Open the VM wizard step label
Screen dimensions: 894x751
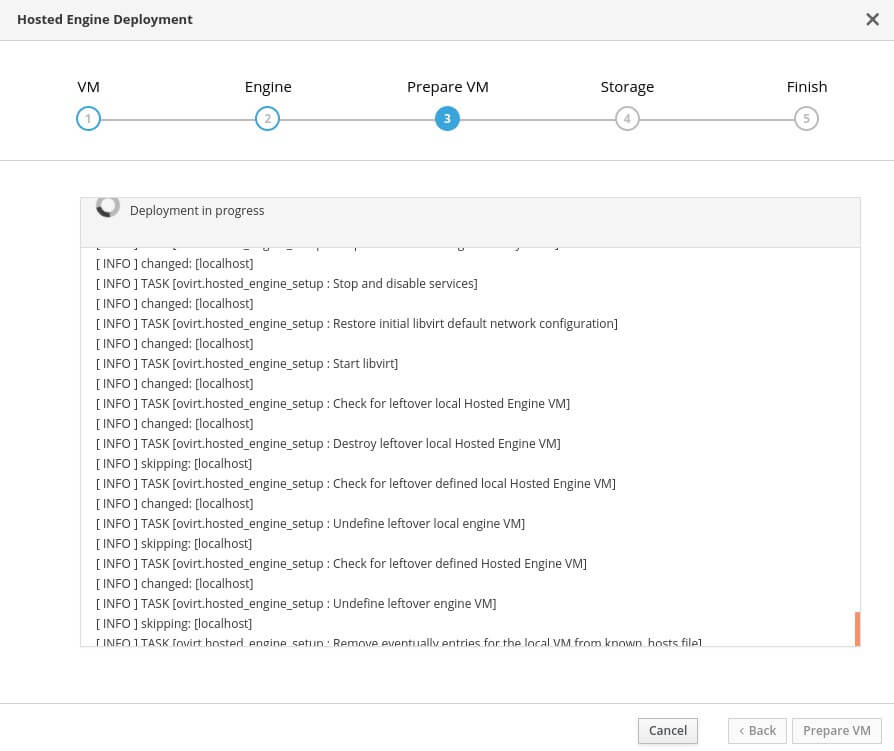pyautogui.click(x=88, y=87)
